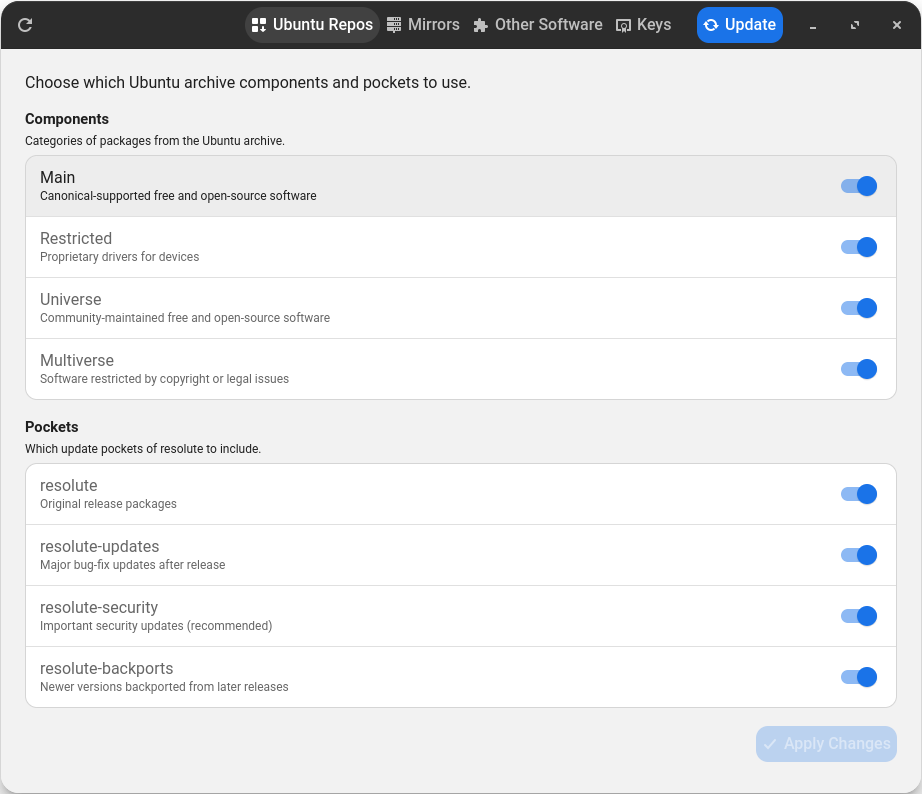Open the Other Software tab
This screenshot has width=922, height=794.
tap(538, 25)
